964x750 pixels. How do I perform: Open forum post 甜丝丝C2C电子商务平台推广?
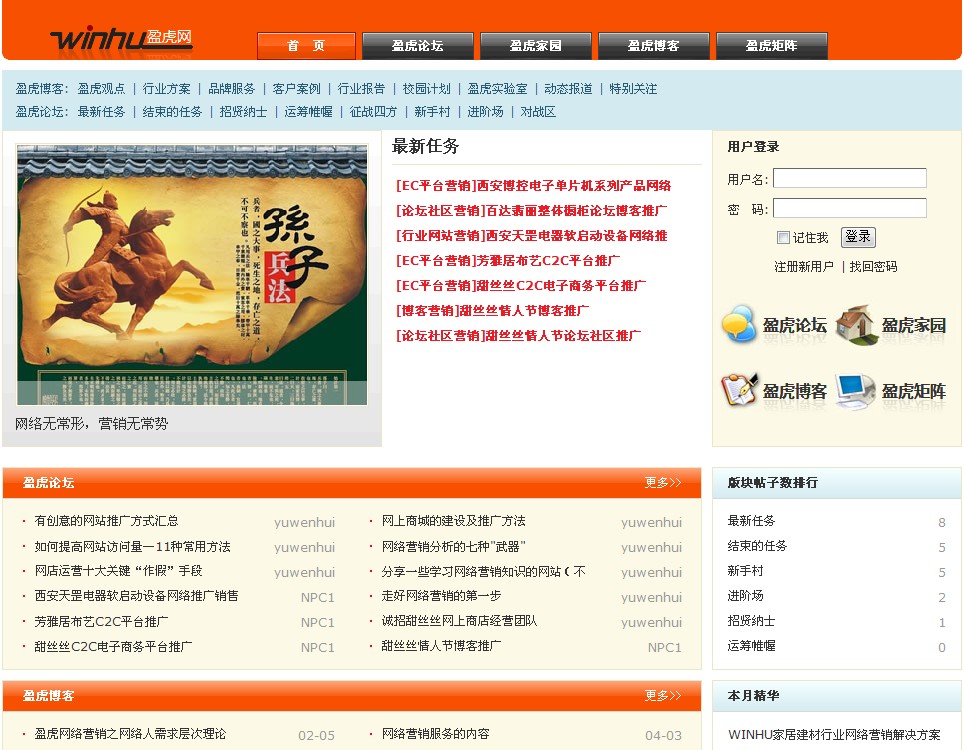(x=113, y=647)
